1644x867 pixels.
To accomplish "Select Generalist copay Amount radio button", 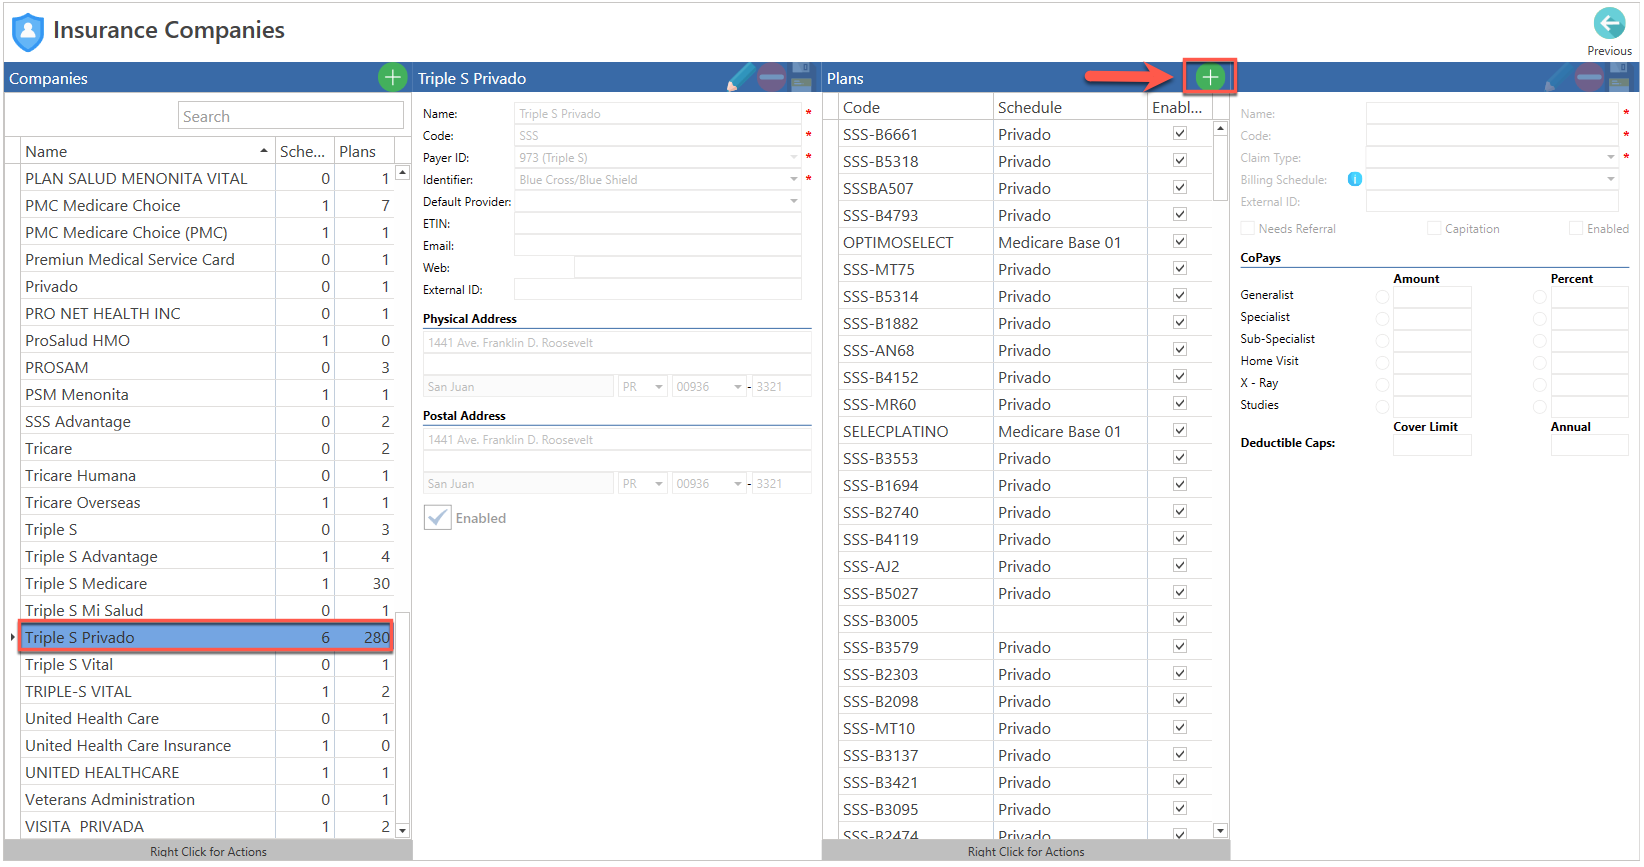I will click(1382, 297).
